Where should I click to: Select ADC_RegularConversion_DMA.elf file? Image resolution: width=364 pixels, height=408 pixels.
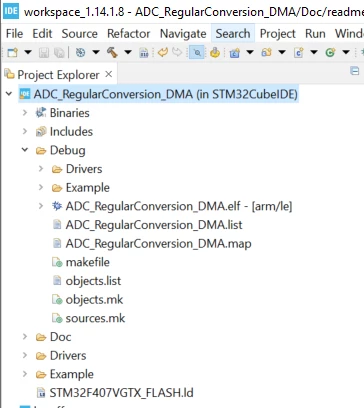(x=179, y=206)
